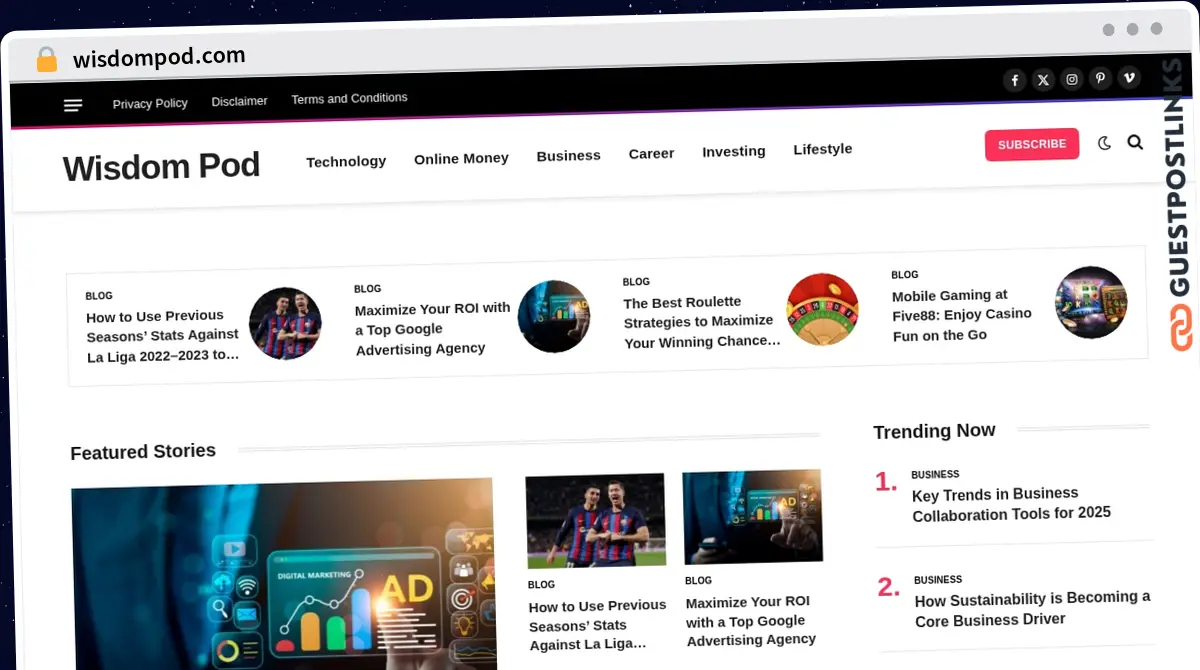Open Key Trends in Business Collaboration article
1200x670 pixels.
(x=1010, y=504)
